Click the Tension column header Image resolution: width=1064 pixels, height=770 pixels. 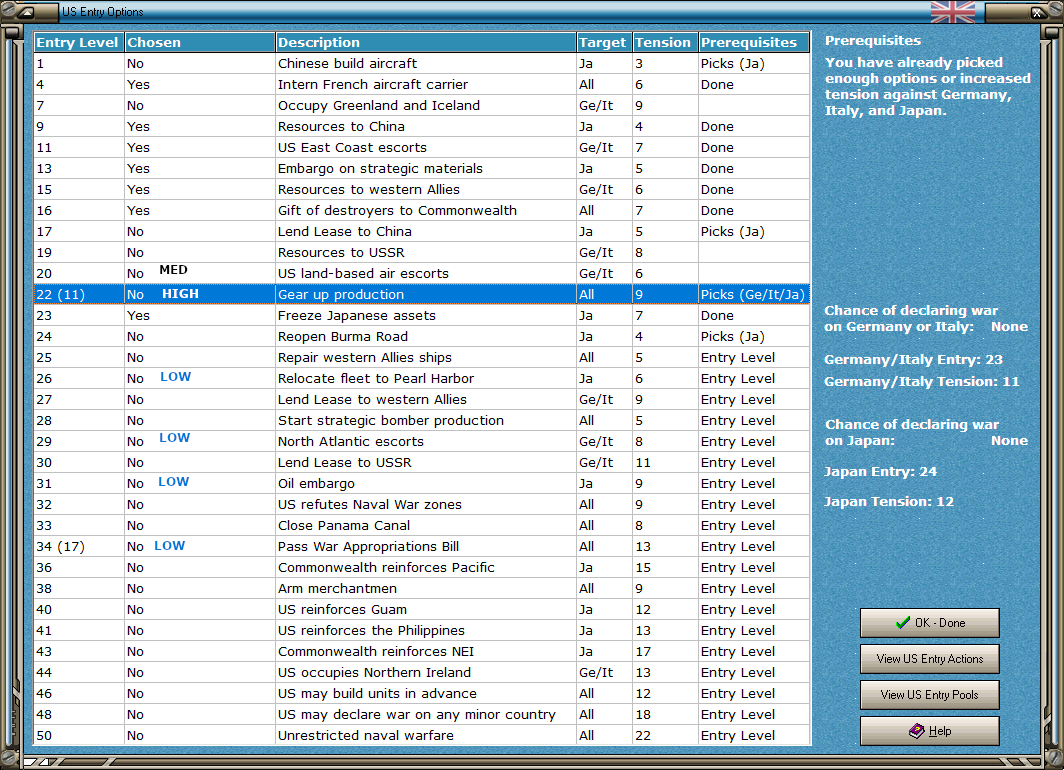pos(665,42)
